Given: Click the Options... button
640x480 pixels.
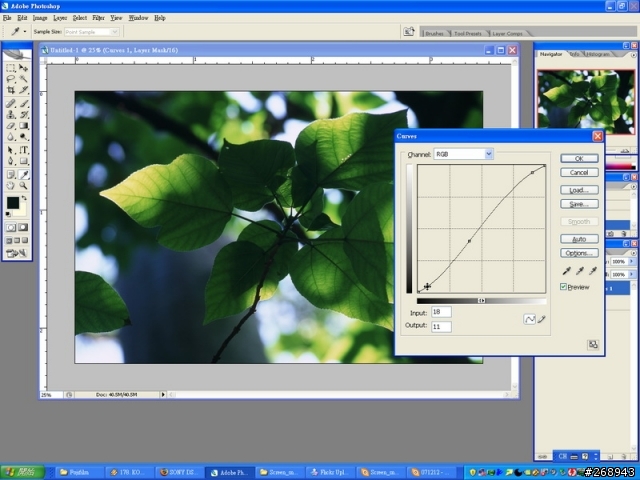Looking at the screenshot, I should pyautogui.click(x=579, y=253).
